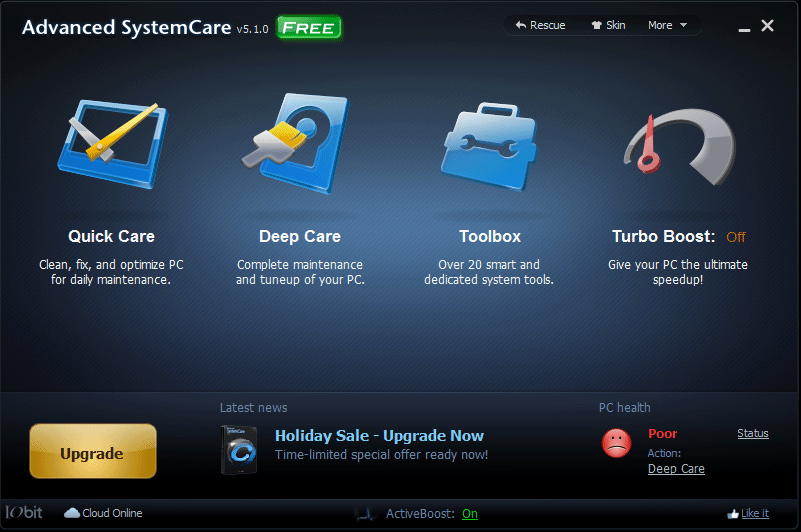Click the SystemCare product box thumbnail

[x=239, y=450]
